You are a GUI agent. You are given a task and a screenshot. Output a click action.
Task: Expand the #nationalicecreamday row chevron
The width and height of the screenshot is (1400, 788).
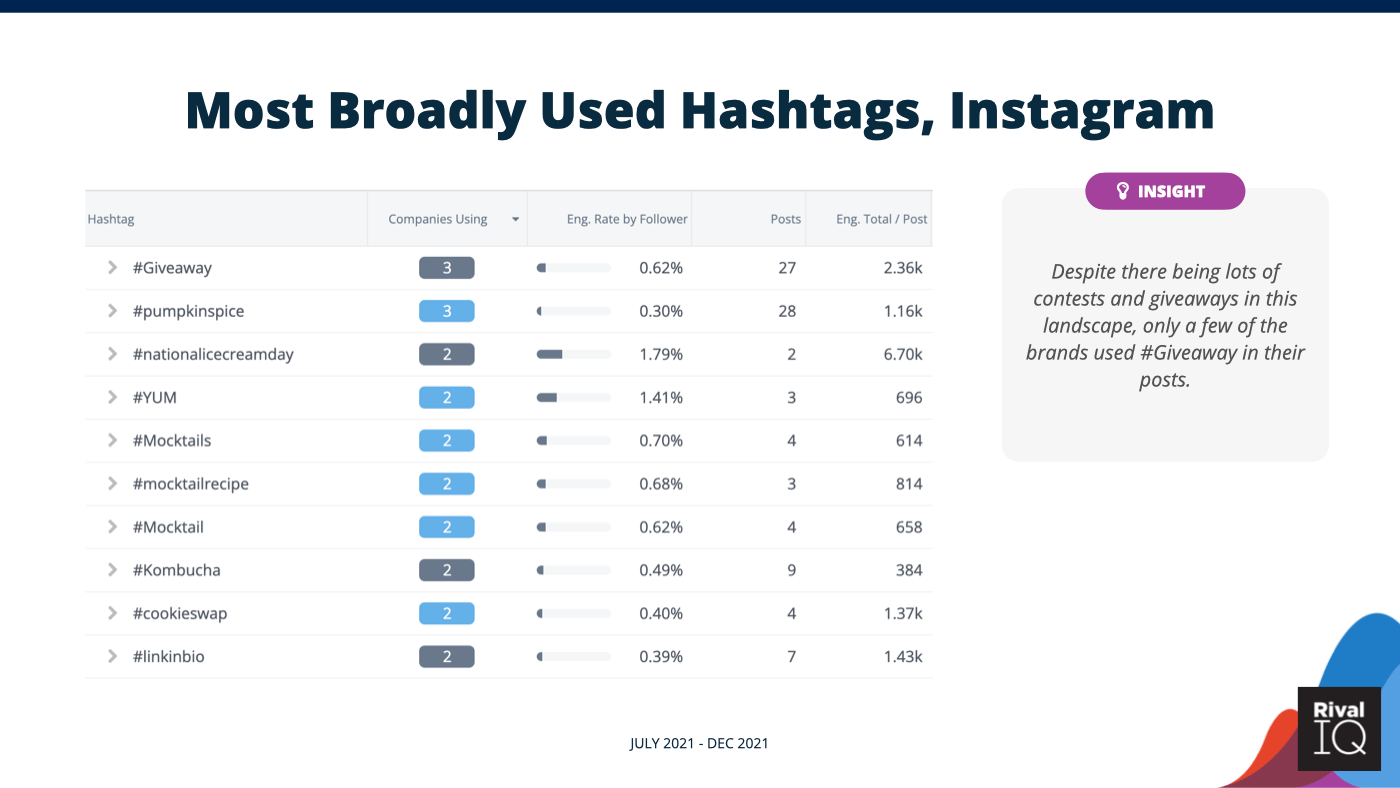113,354
